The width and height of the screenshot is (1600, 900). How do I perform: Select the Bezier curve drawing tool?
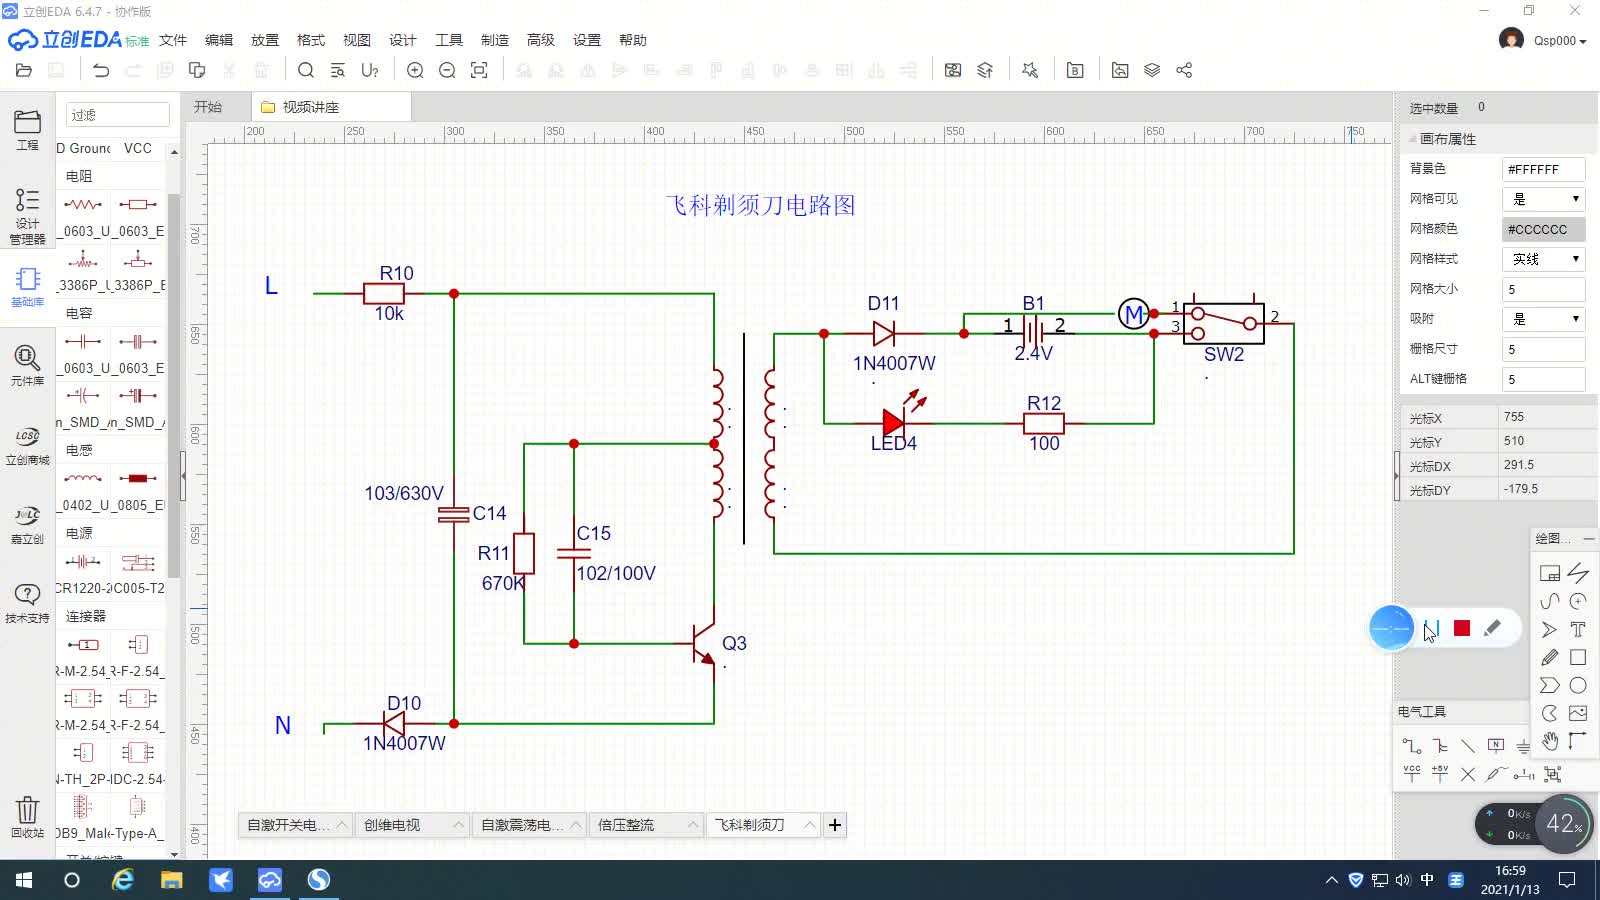coord(1550,601)
